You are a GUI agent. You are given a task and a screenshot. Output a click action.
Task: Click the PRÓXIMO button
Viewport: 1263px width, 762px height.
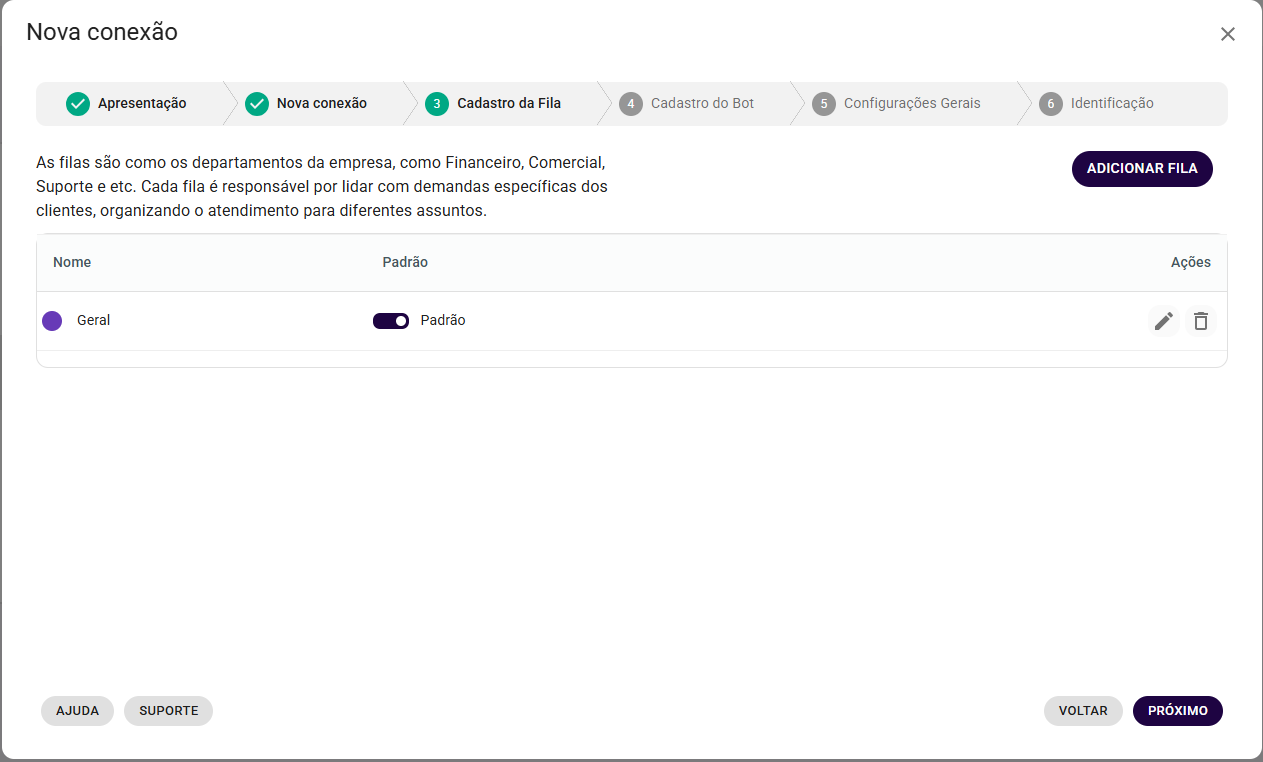point(1177,711)
